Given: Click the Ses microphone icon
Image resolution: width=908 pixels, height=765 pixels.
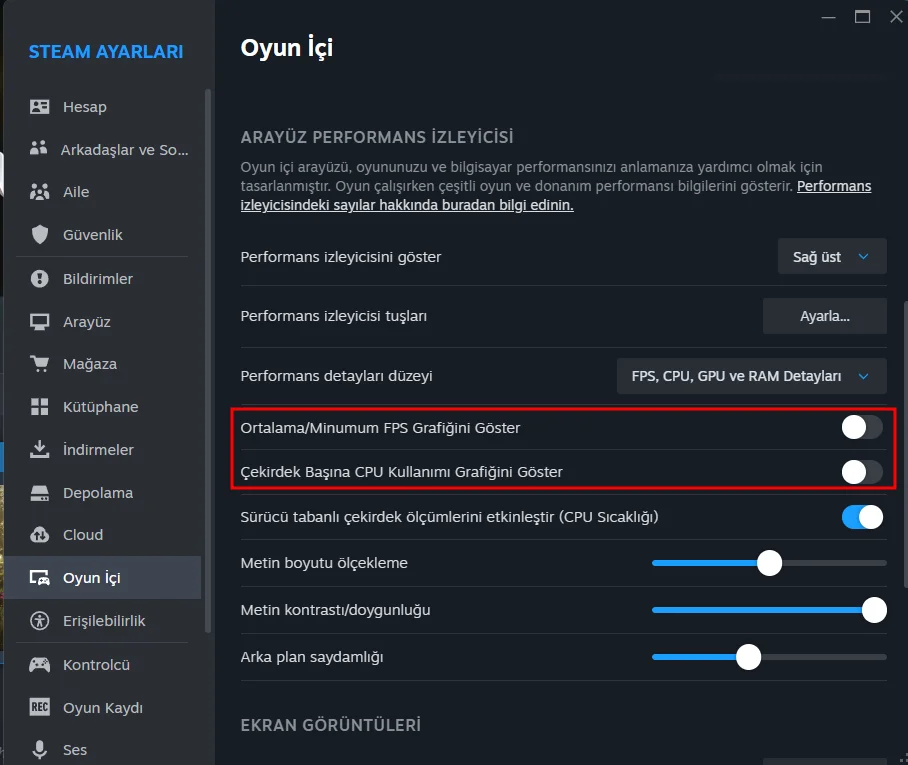Looking at the screenshot, I should click(39, 749).
